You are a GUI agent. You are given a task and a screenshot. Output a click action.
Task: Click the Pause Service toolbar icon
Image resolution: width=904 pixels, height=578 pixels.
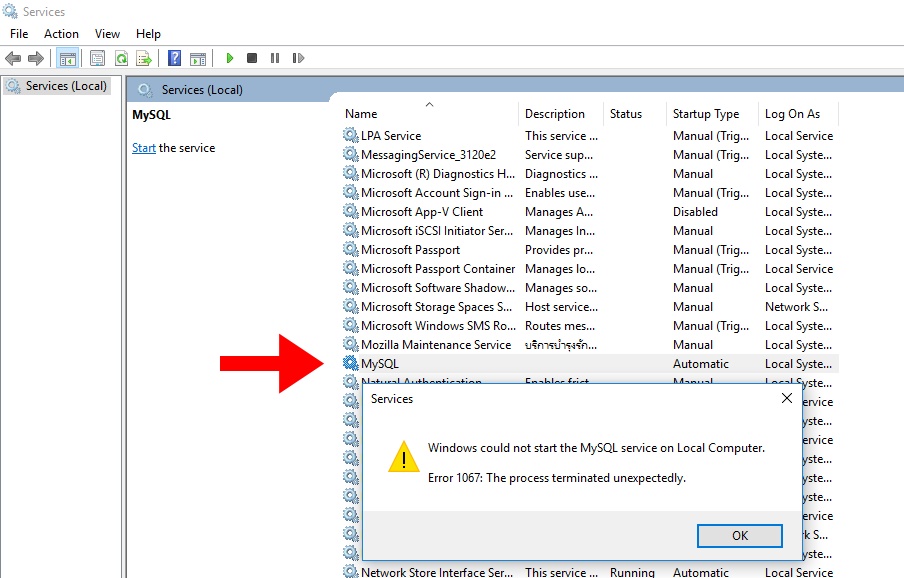click(x=275, y=58)
